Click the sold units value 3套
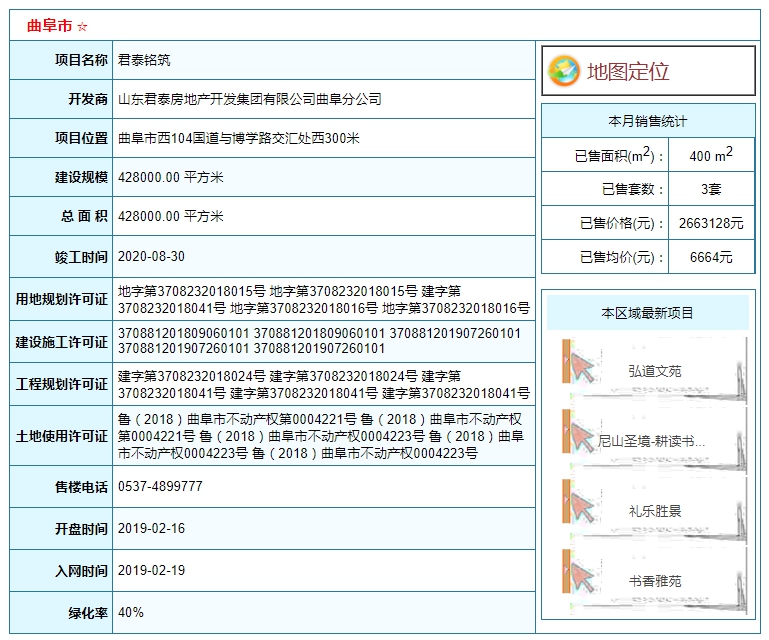Viewport: 769px width, 640px height. (x=711, y=189)
